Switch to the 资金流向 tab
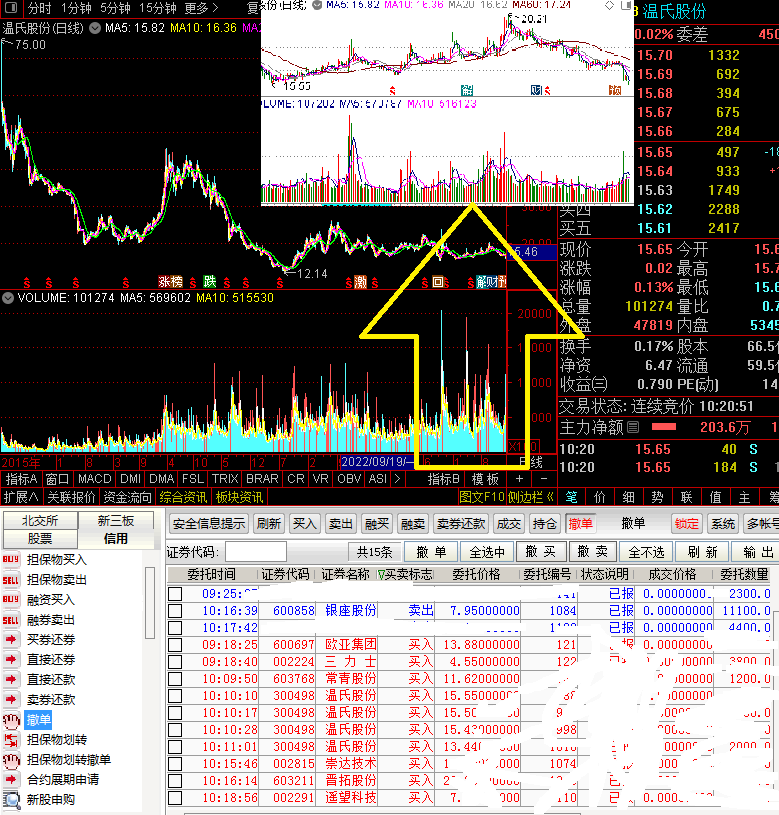 pos(127,497)
